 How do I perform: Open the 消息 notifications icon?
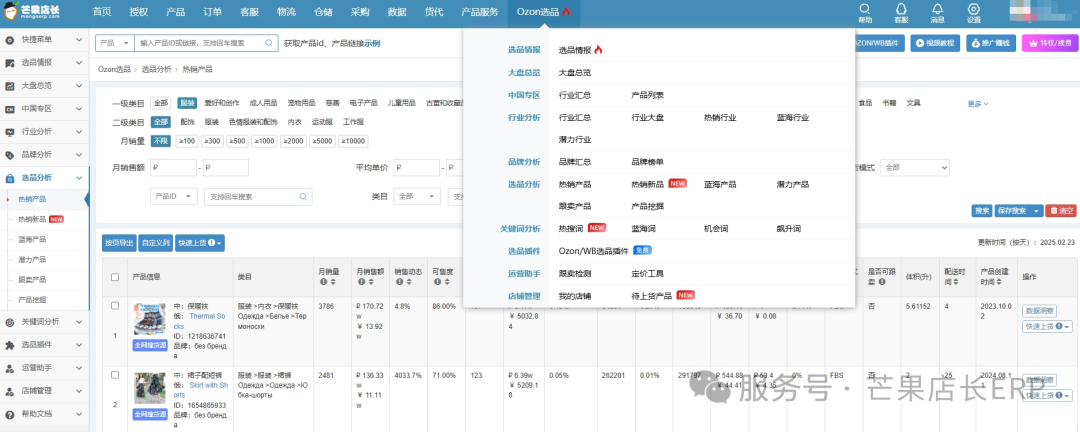click(937, 9)
